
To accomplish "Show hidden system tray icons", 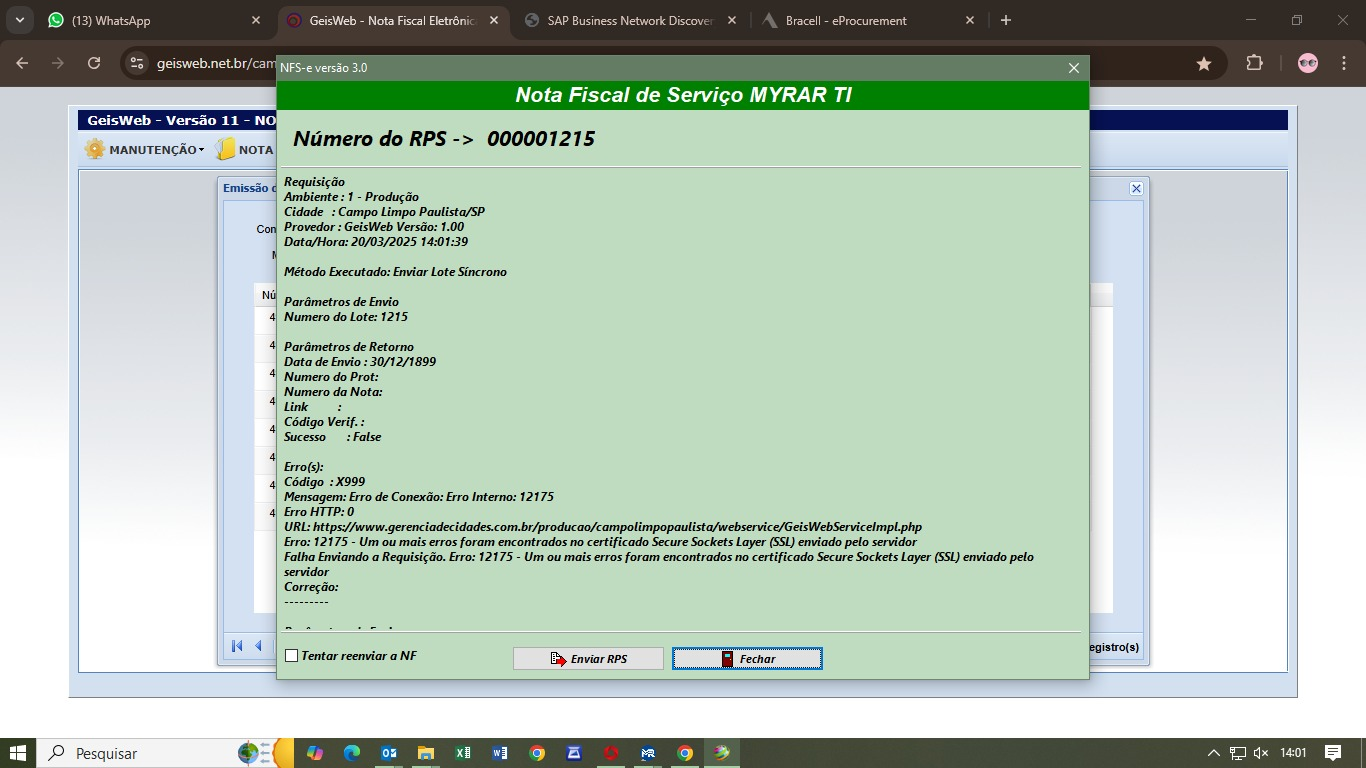I will click(x=1214, y=753).
